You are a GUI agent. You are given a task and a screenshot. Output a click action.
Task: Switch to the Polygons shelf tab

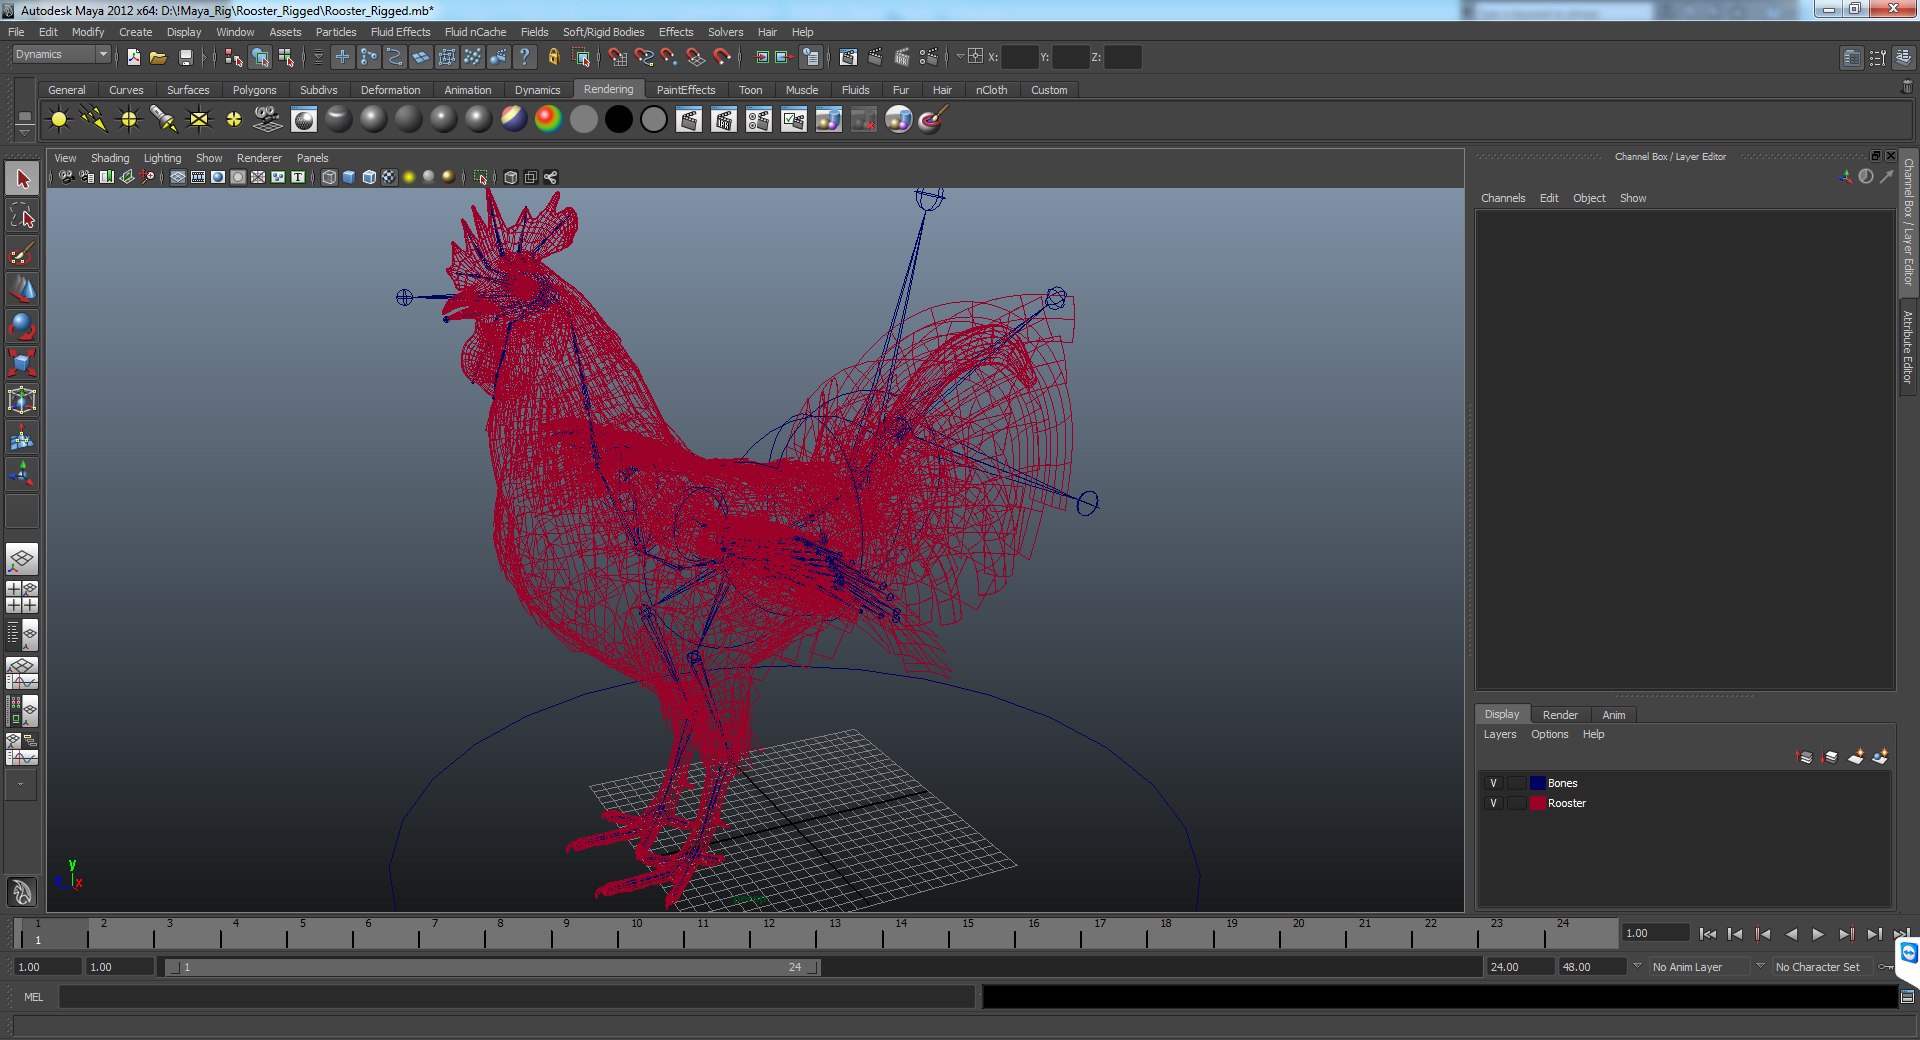(x=254, y=90)
